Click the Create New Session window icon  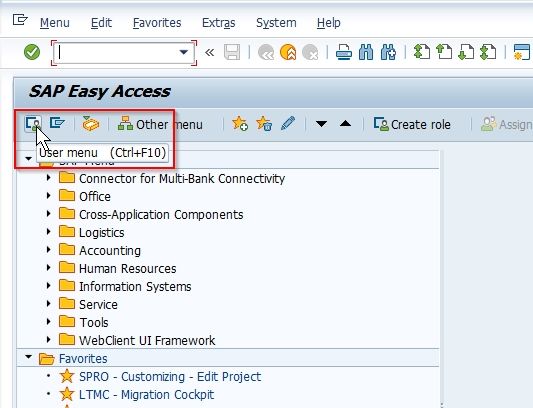[522, 52]
